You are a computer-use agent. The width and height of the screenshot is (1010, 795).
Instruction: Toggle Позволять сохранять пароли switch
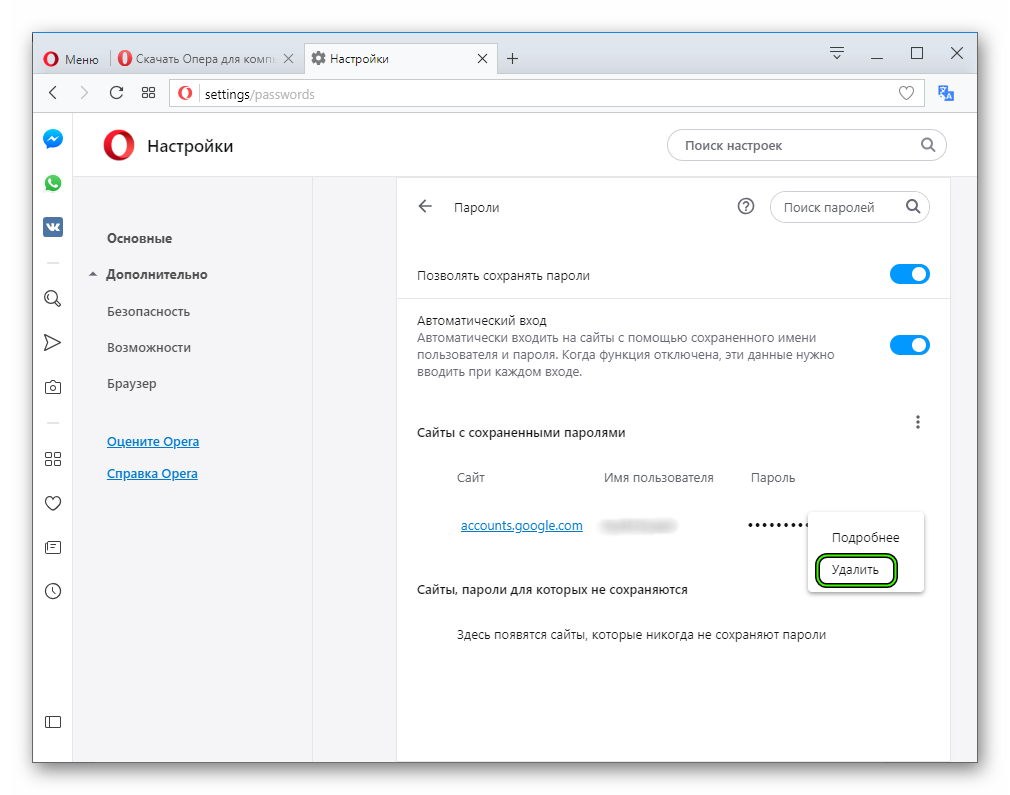[x=910, y=274]
